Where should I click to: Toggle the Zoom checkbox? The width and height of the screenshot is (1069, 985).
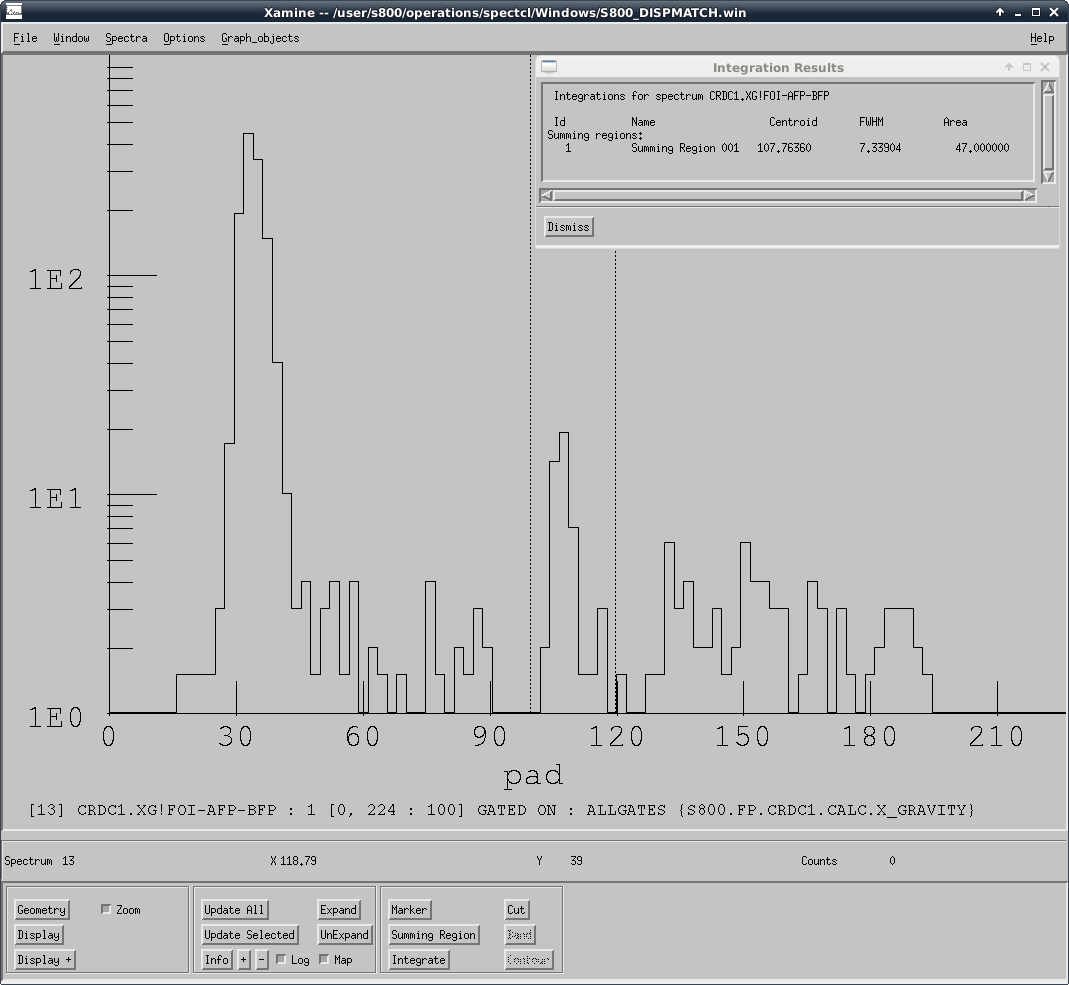click(107, 910)
